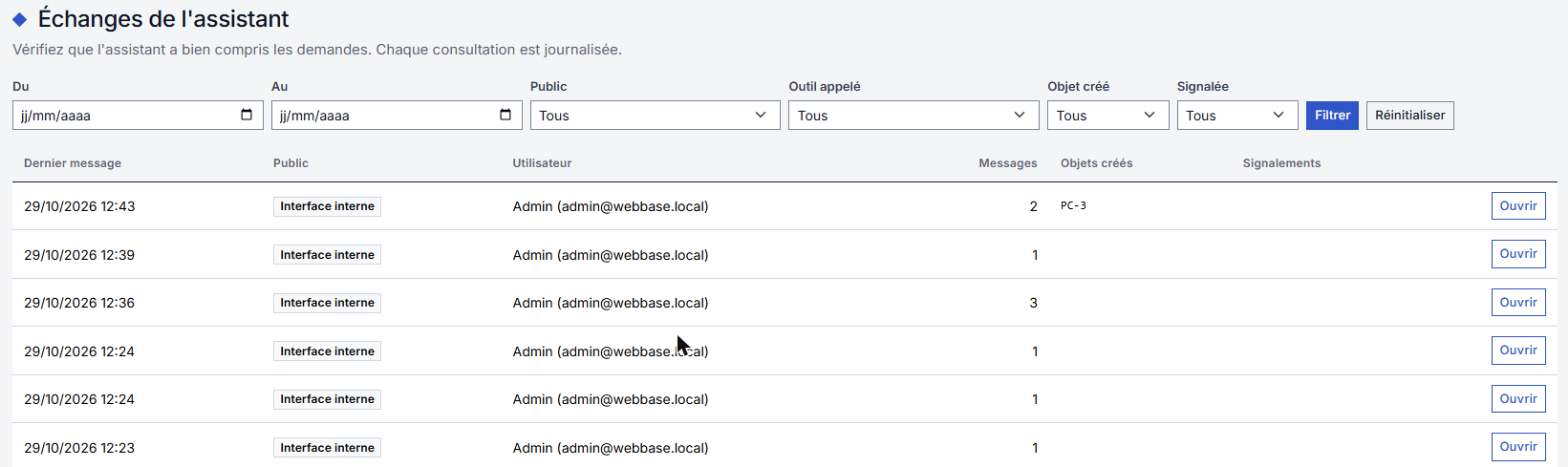Click the Échanges de l'assistant page title
The width and height of the screenshot is (1568, 467).
click(x=164, y=18)
